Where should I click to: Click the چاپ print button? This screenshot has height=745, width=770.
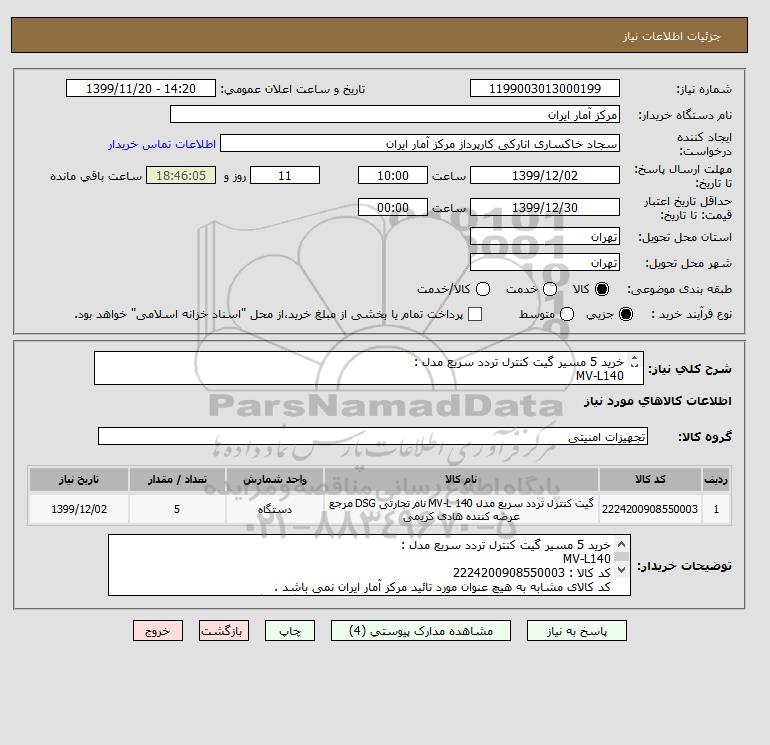(x=290, y=631)
